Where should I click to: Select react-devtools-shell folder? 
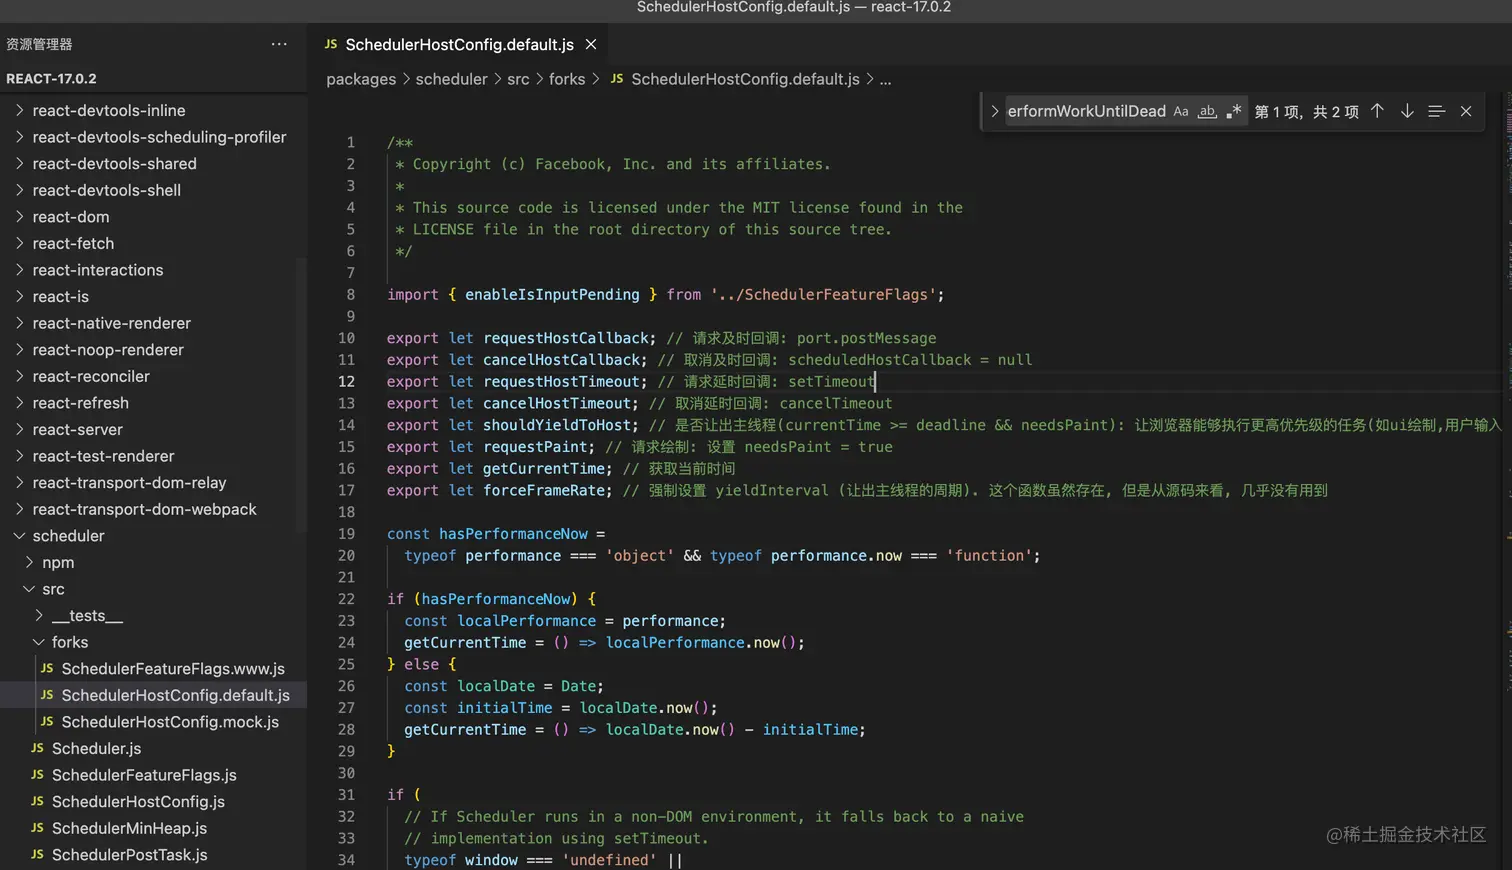pos(106,190)
